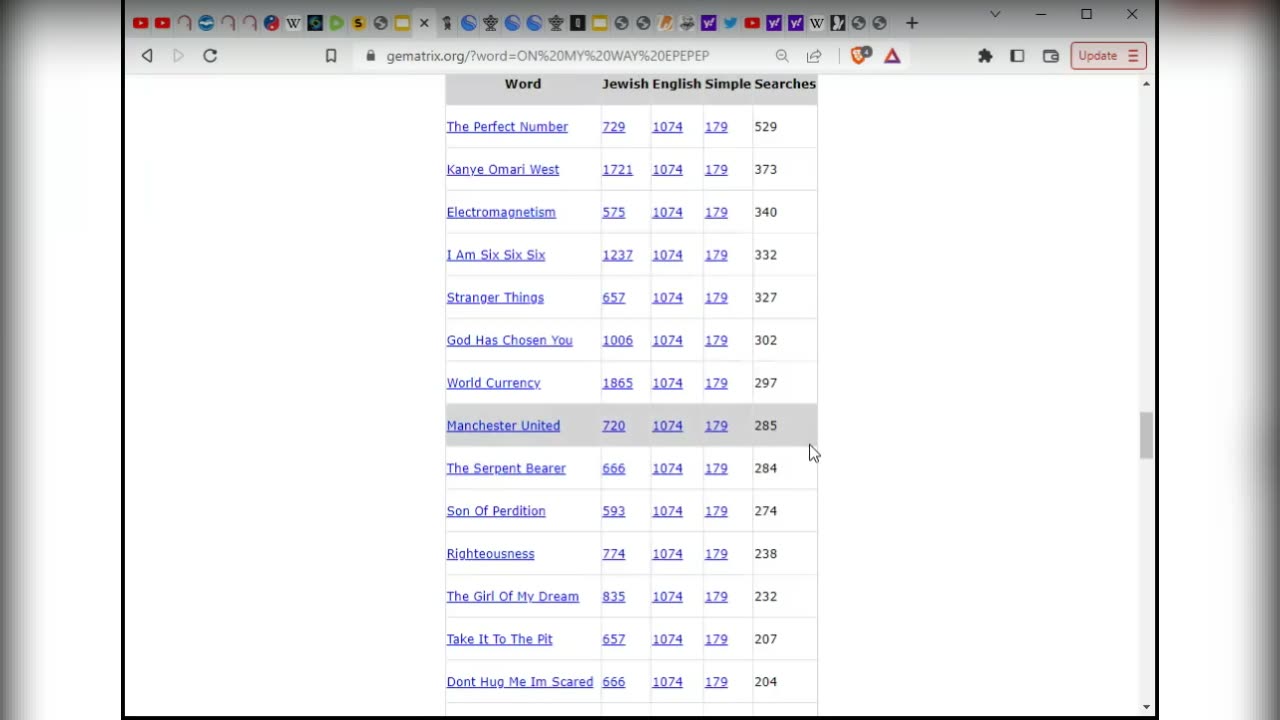
Task: Click the Jewish column header
Action: tap(625, 84)
